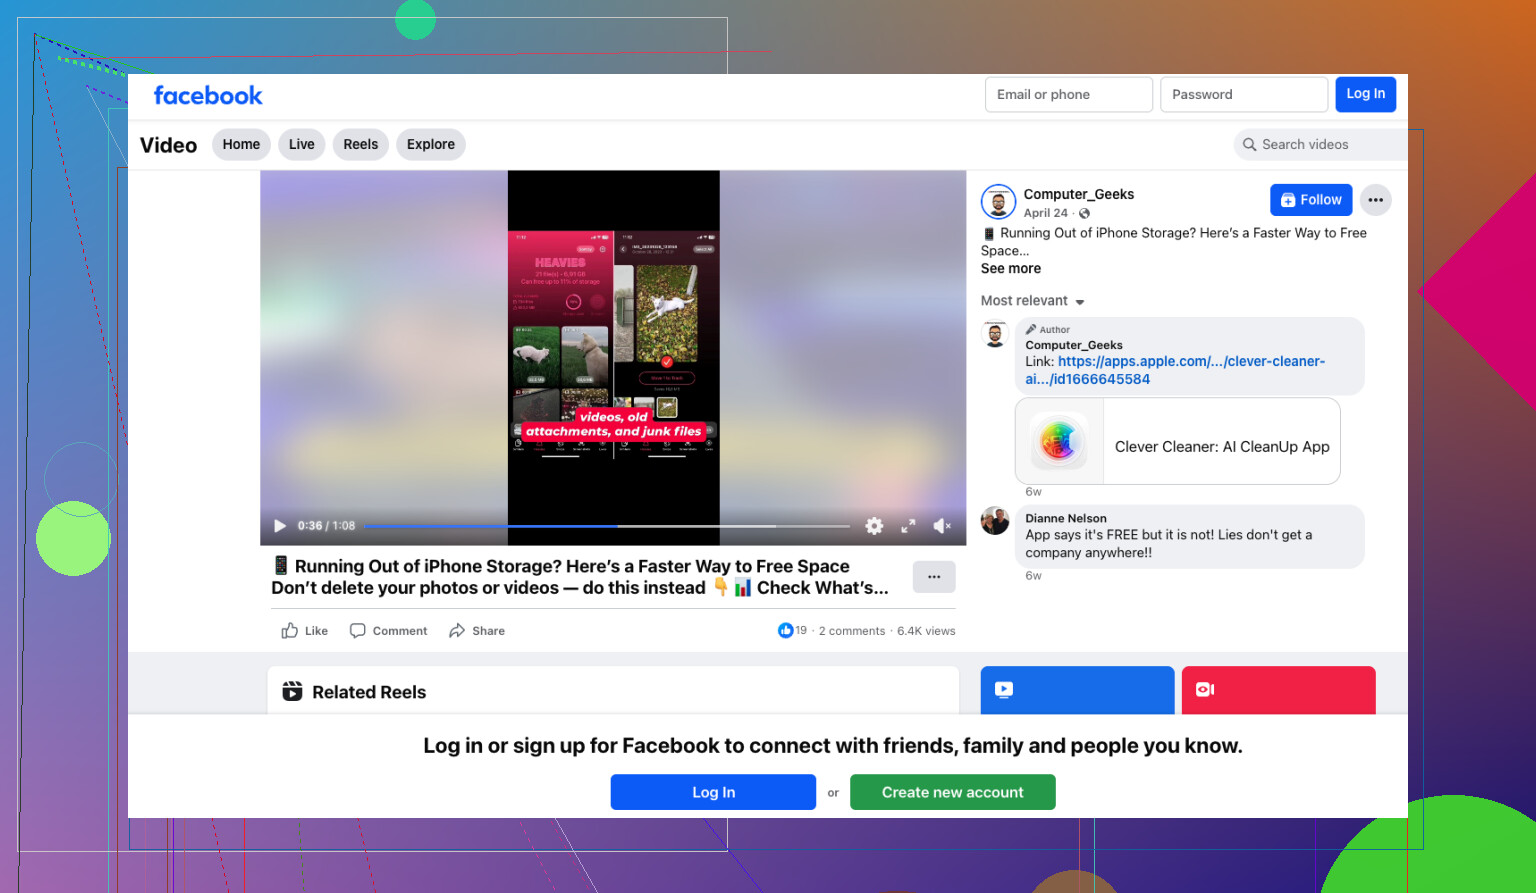The height and width of the screenshot is (893, 1536).
Task: Click the Related Reels heading
Action: [369, 692]
